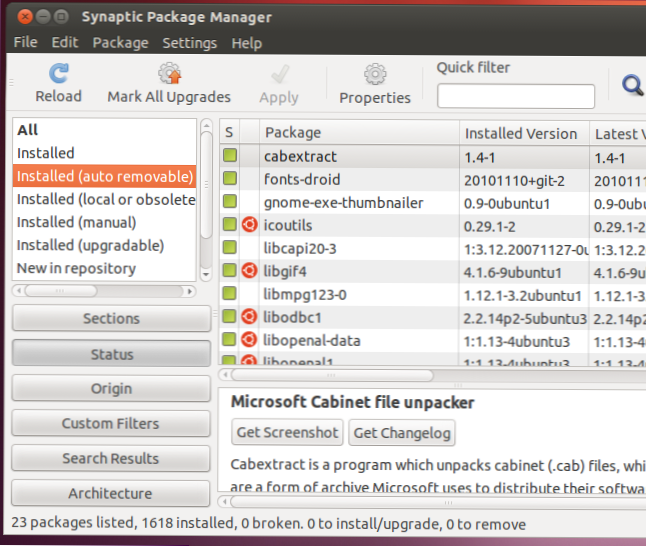Toggle the status checkbox for fonts-droid
Viewport: 646px width, 546px height.
pos(230,180)
